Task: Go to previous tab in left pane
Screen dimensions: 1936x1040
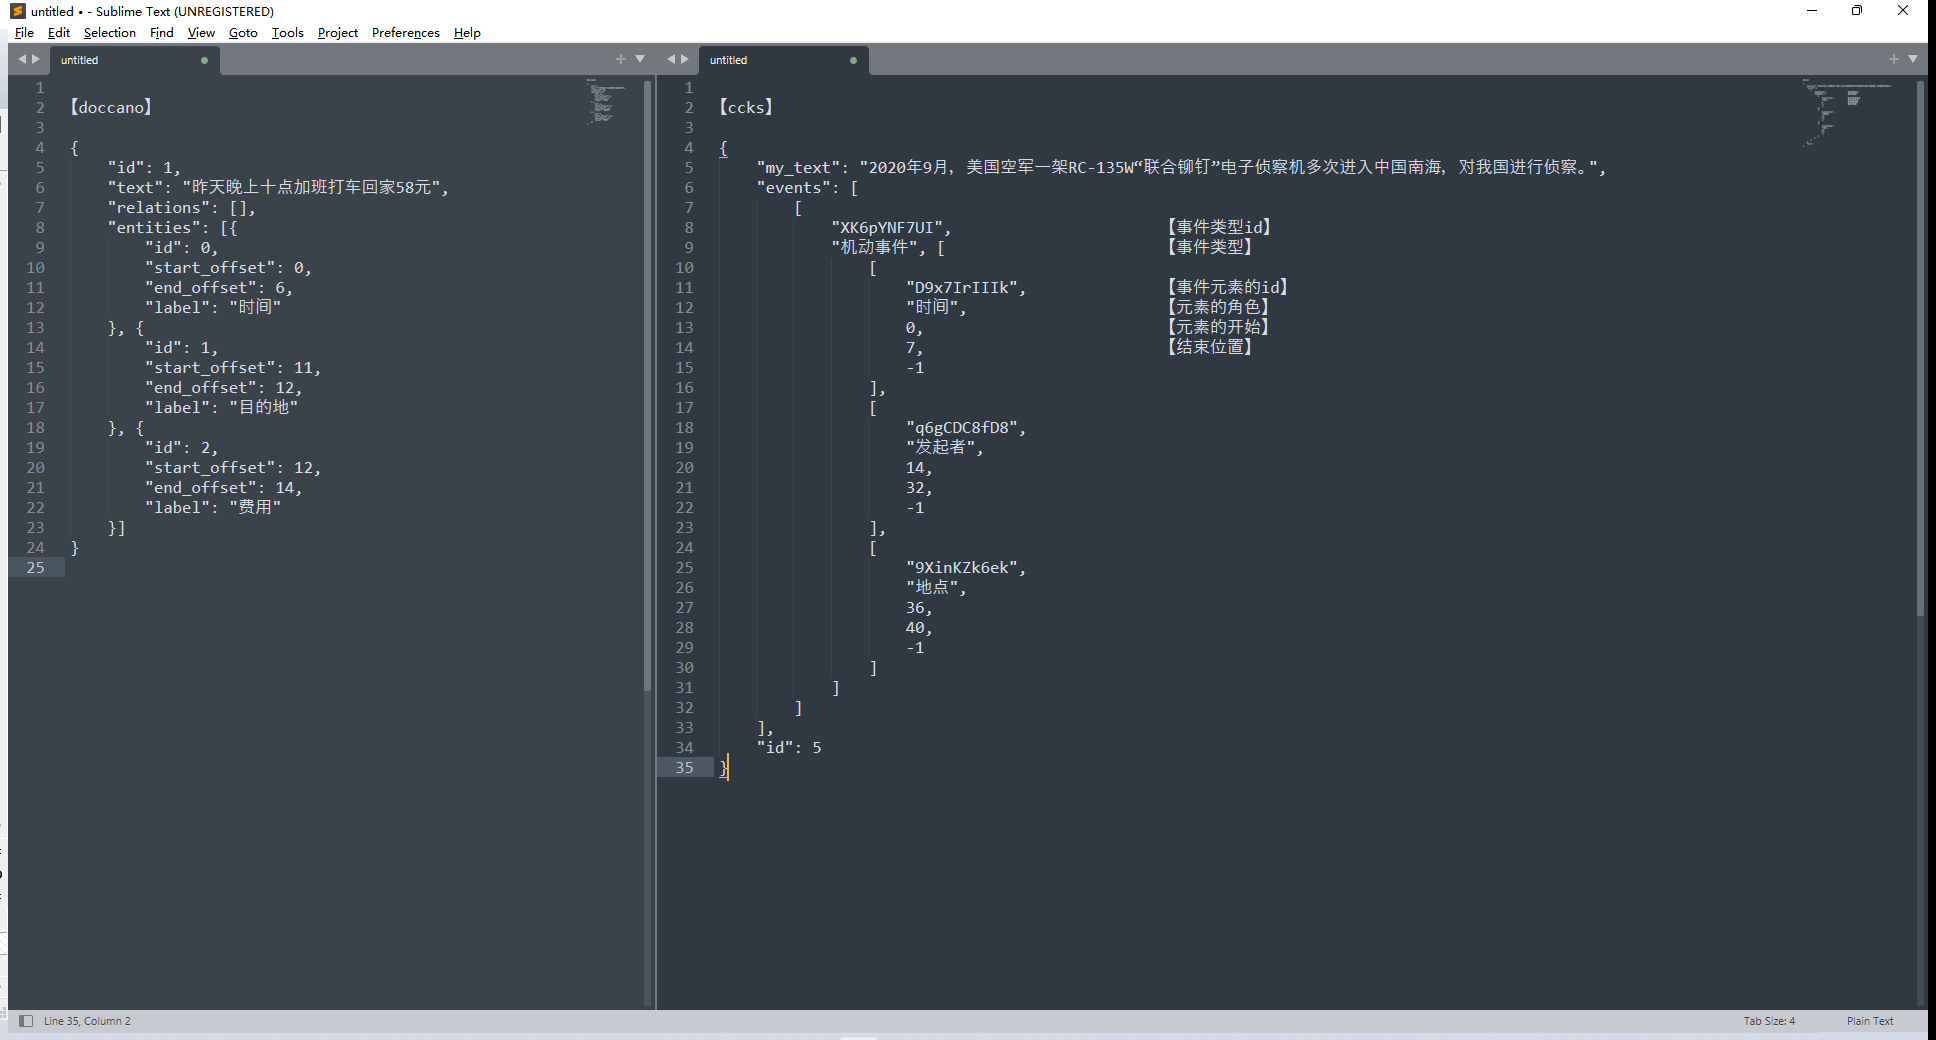Action: pyautogui.click(x=22, y=59)
